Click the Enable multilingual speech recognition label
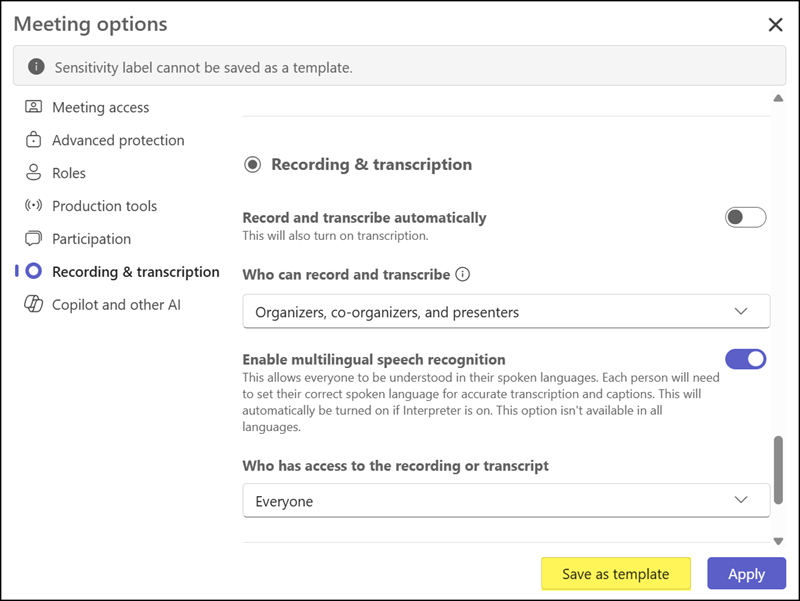 [x=374, y=359]
